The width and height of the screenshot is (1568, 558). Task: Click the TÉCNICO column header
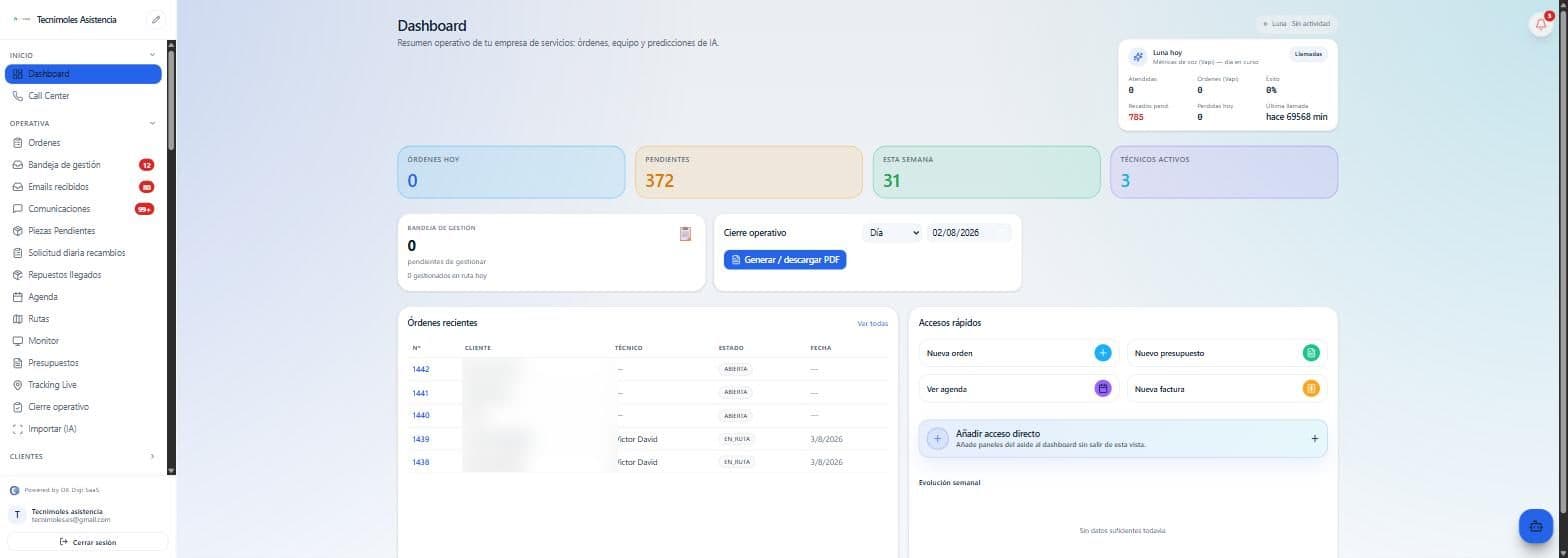coord(629,348)
